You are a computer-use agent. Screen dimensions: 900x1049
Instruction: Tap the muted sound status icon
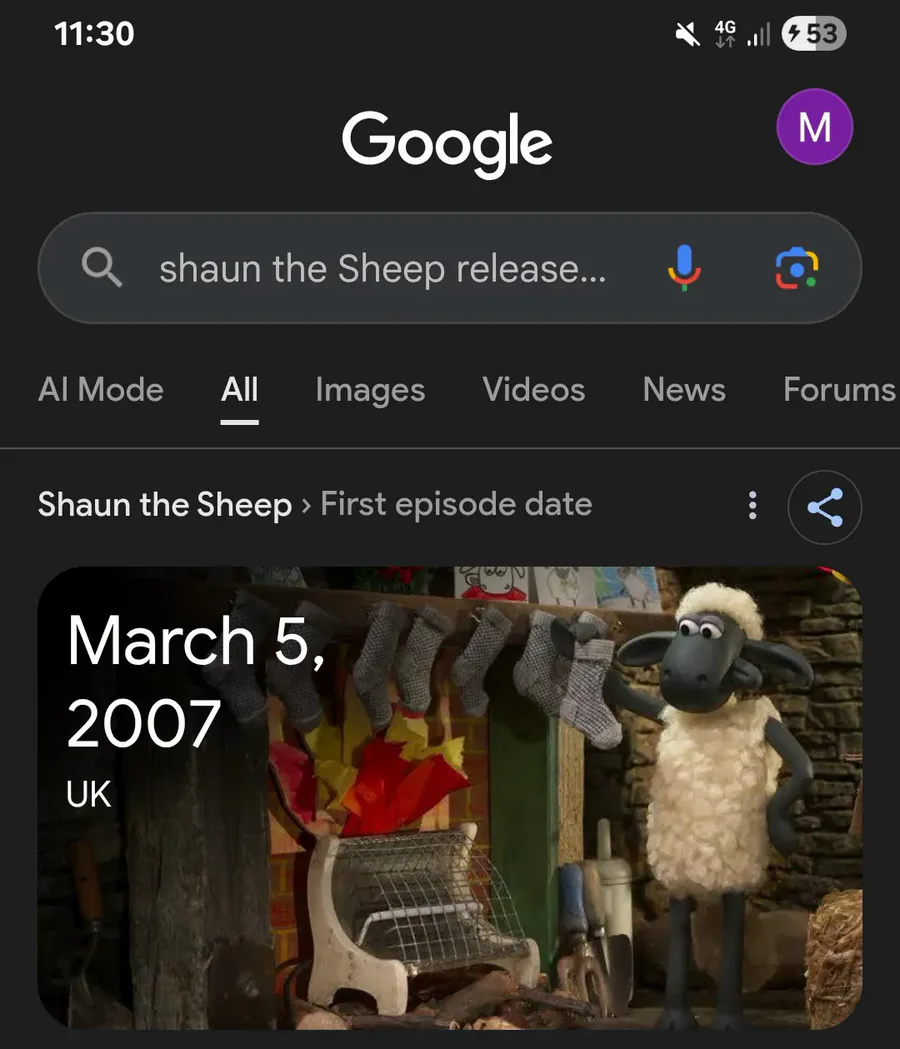click(x=687, y=33)
